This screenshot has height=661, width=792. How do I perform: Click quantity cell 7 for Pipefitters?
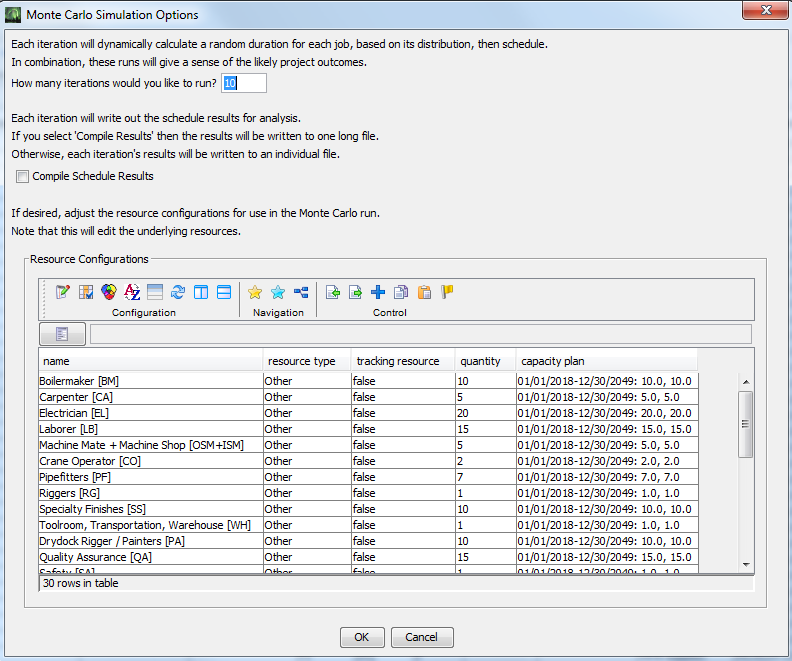click(485, 477)
